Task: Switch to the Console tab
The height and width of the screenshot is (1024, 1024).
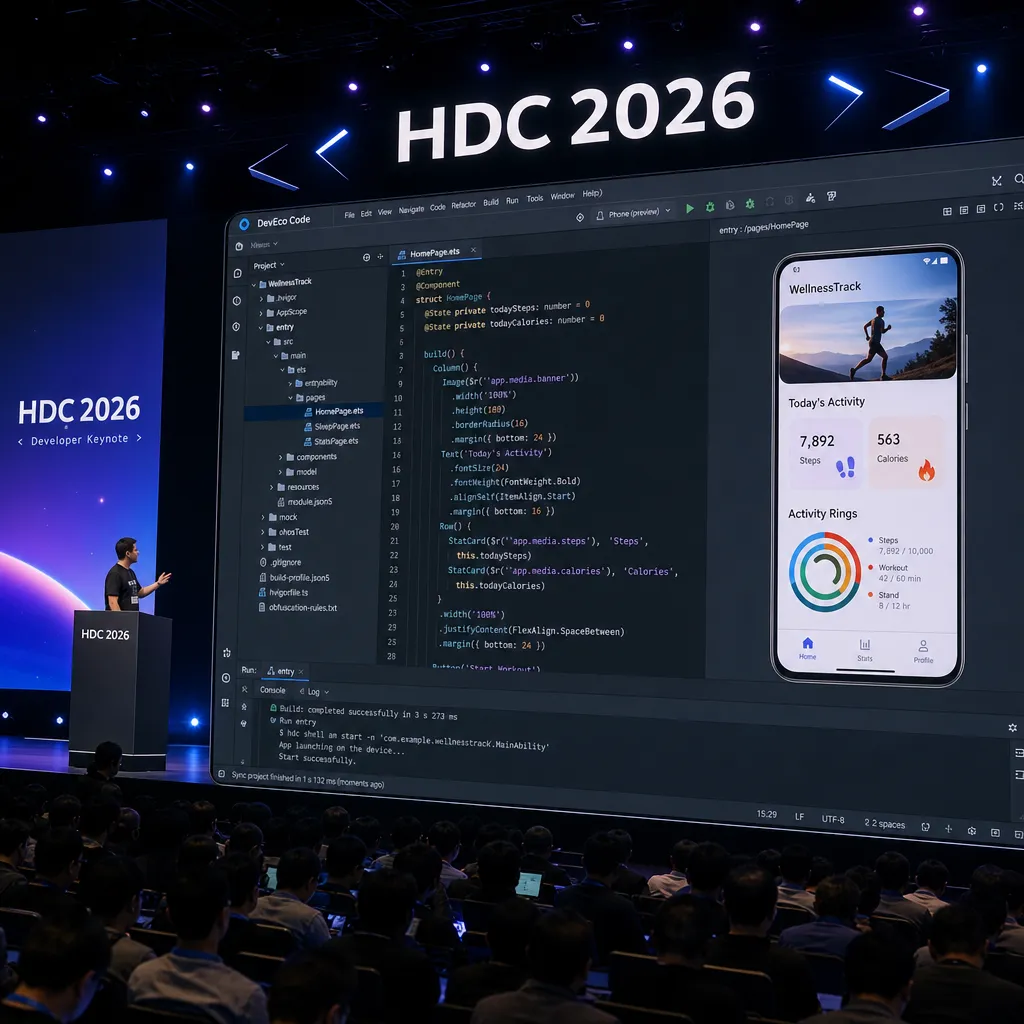Action: (272, 690)
